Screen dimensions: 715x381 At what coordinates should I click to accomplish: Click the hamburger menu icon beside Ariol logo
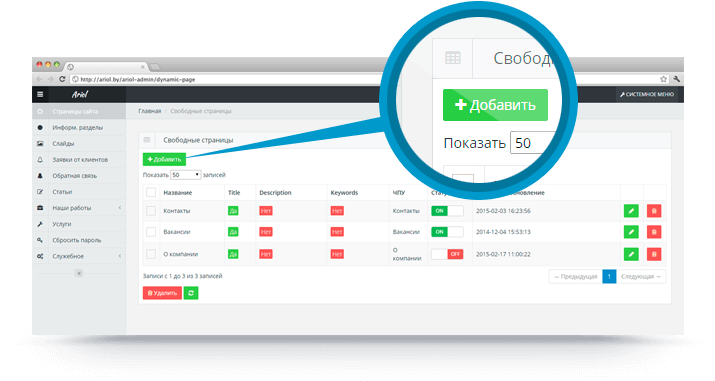click(x=40, y=94)
